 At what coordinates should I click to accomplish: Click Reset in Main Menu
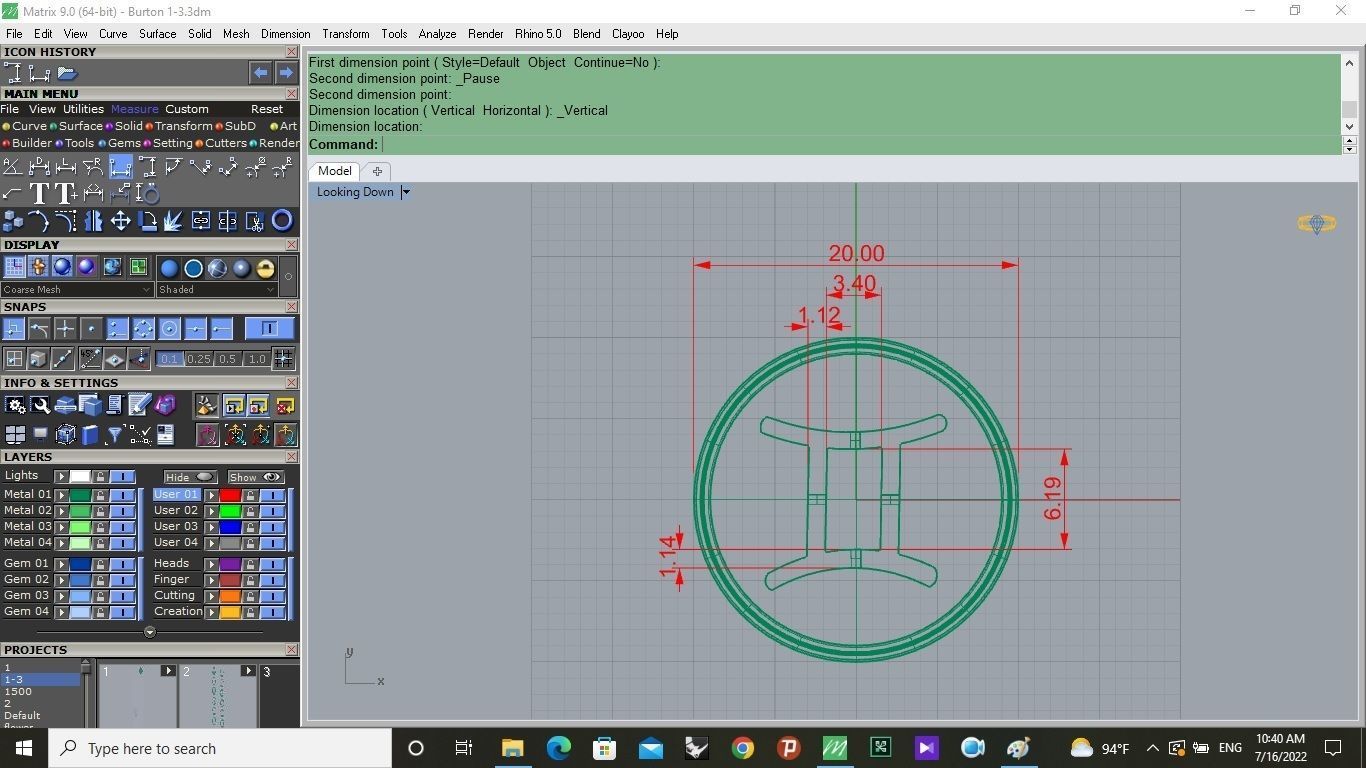[267, 109]
